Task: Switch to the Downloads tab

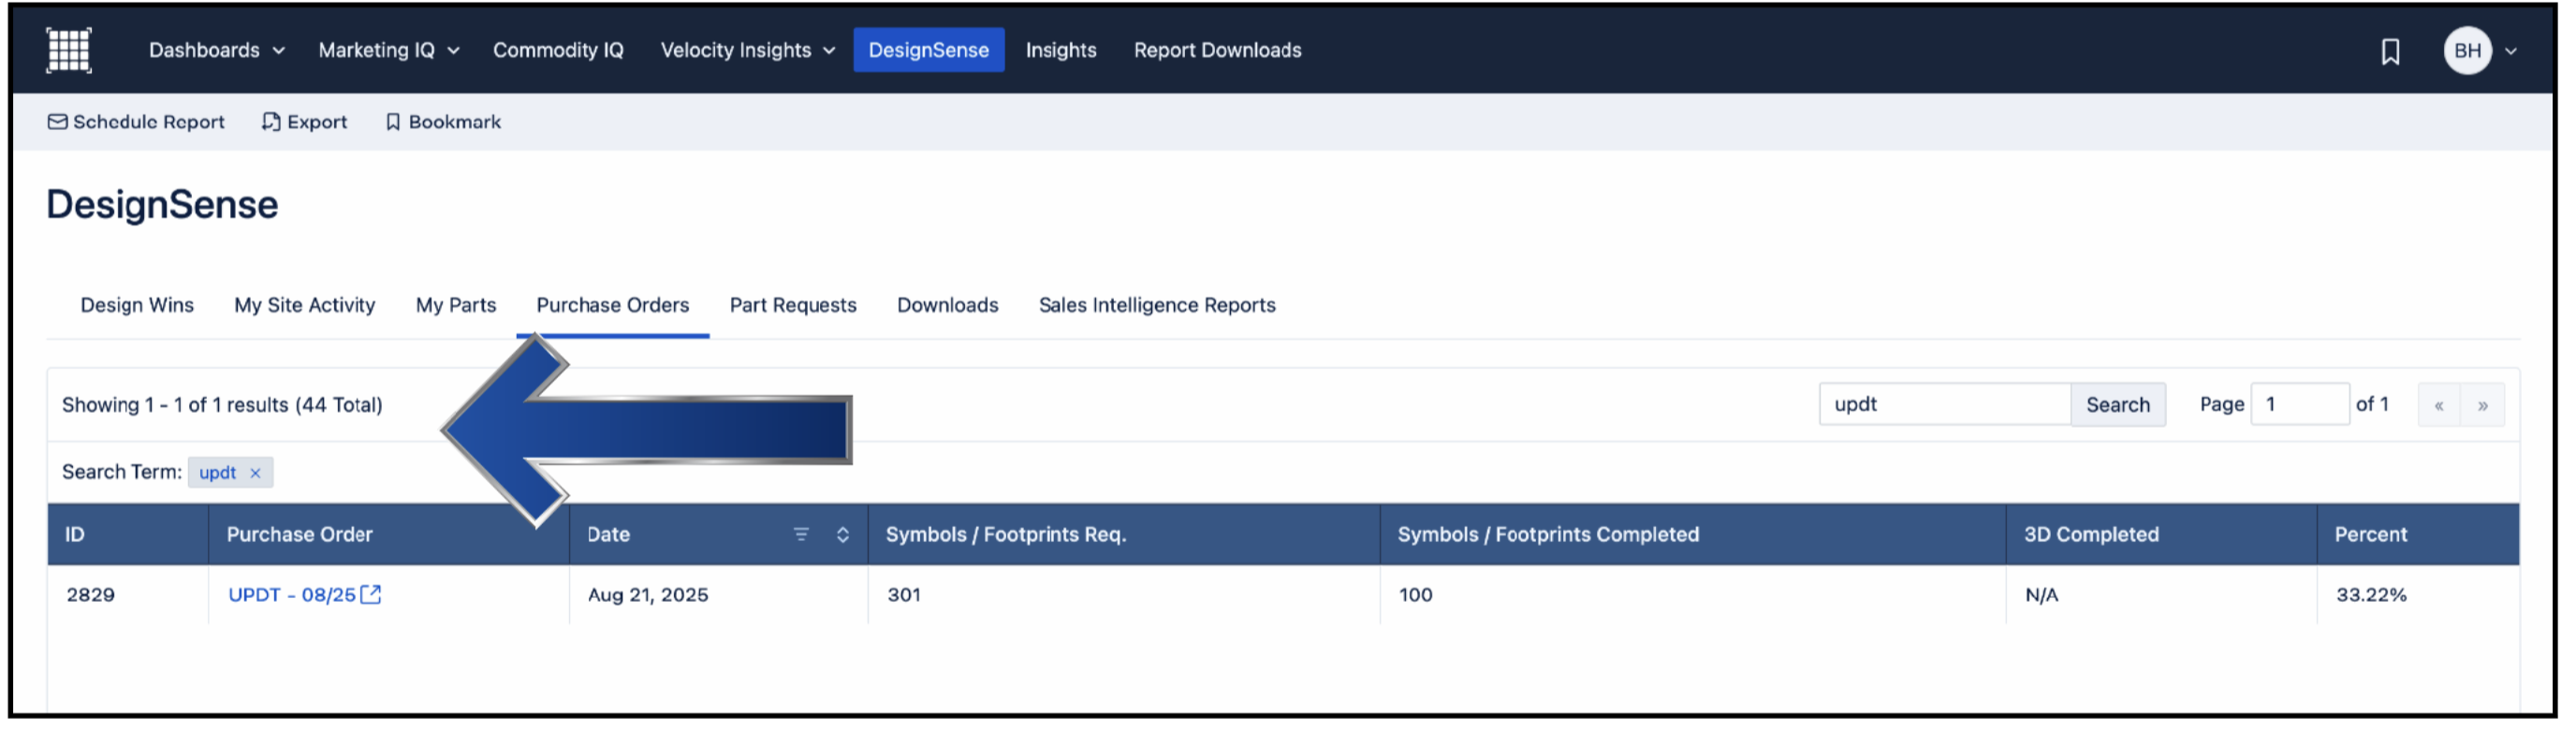Action: pos(948,305)
